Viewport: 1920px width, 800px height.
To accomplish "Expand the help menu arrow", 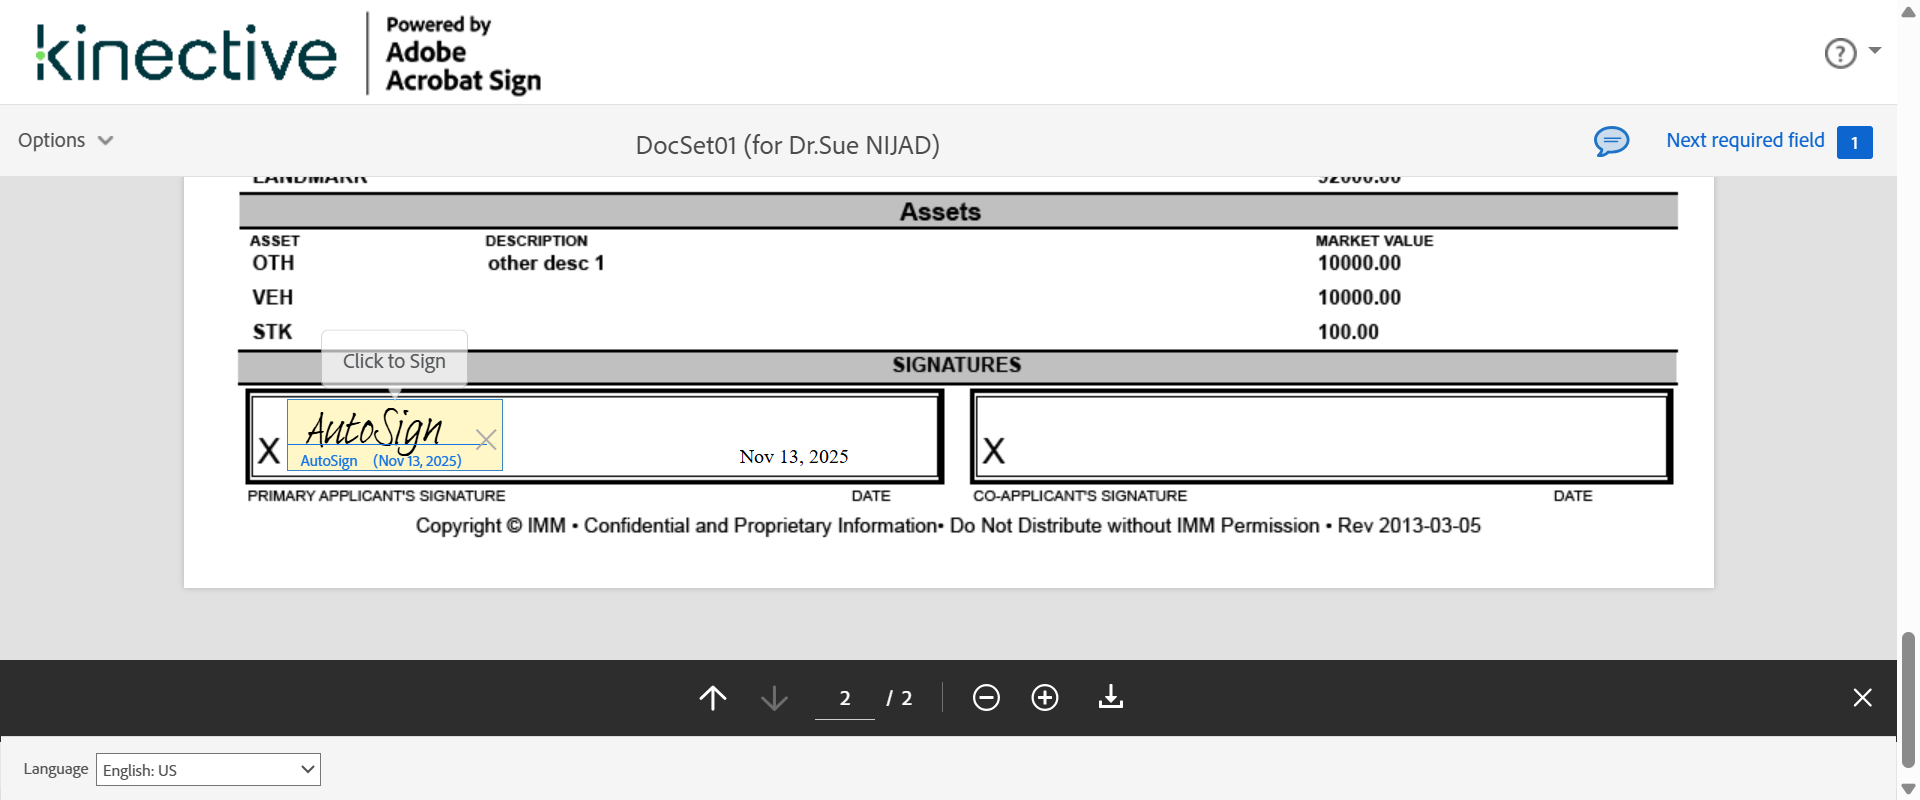I will (1875, 50).
